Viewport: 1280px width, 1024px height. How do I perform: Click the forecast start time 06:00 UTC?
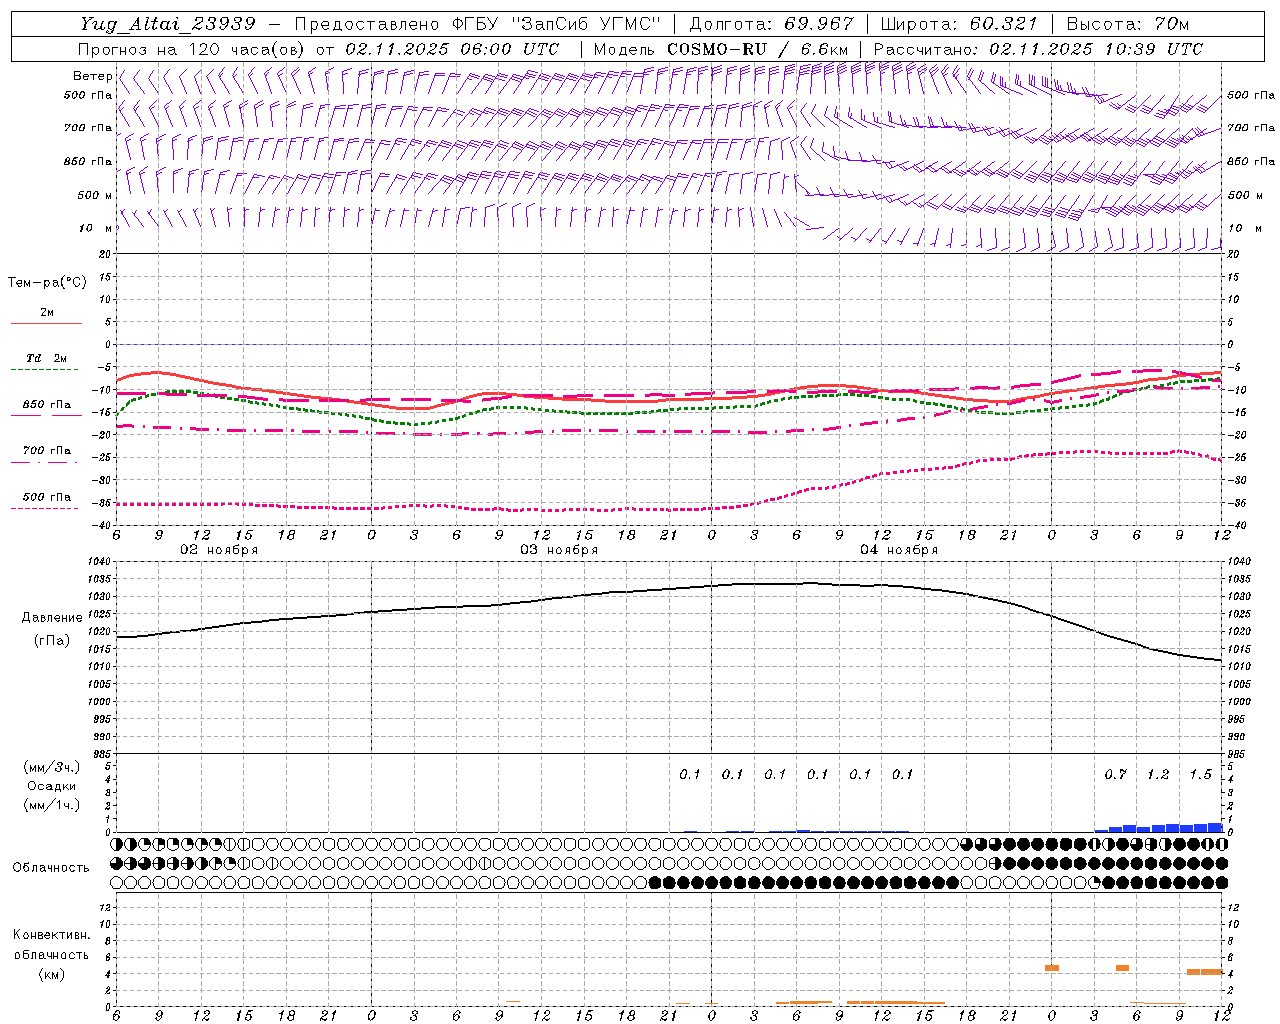(510, 49)
